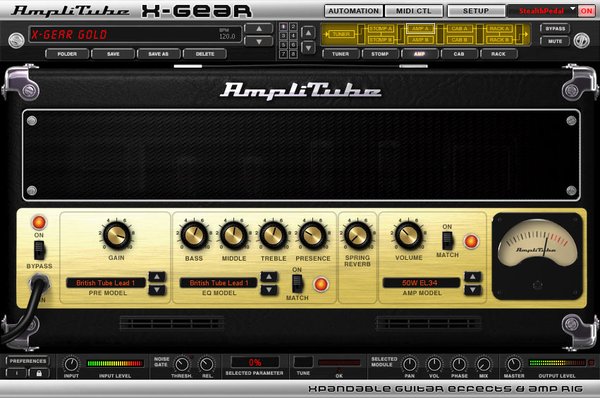Click the amp VOLUME knob

pos(408,235)
